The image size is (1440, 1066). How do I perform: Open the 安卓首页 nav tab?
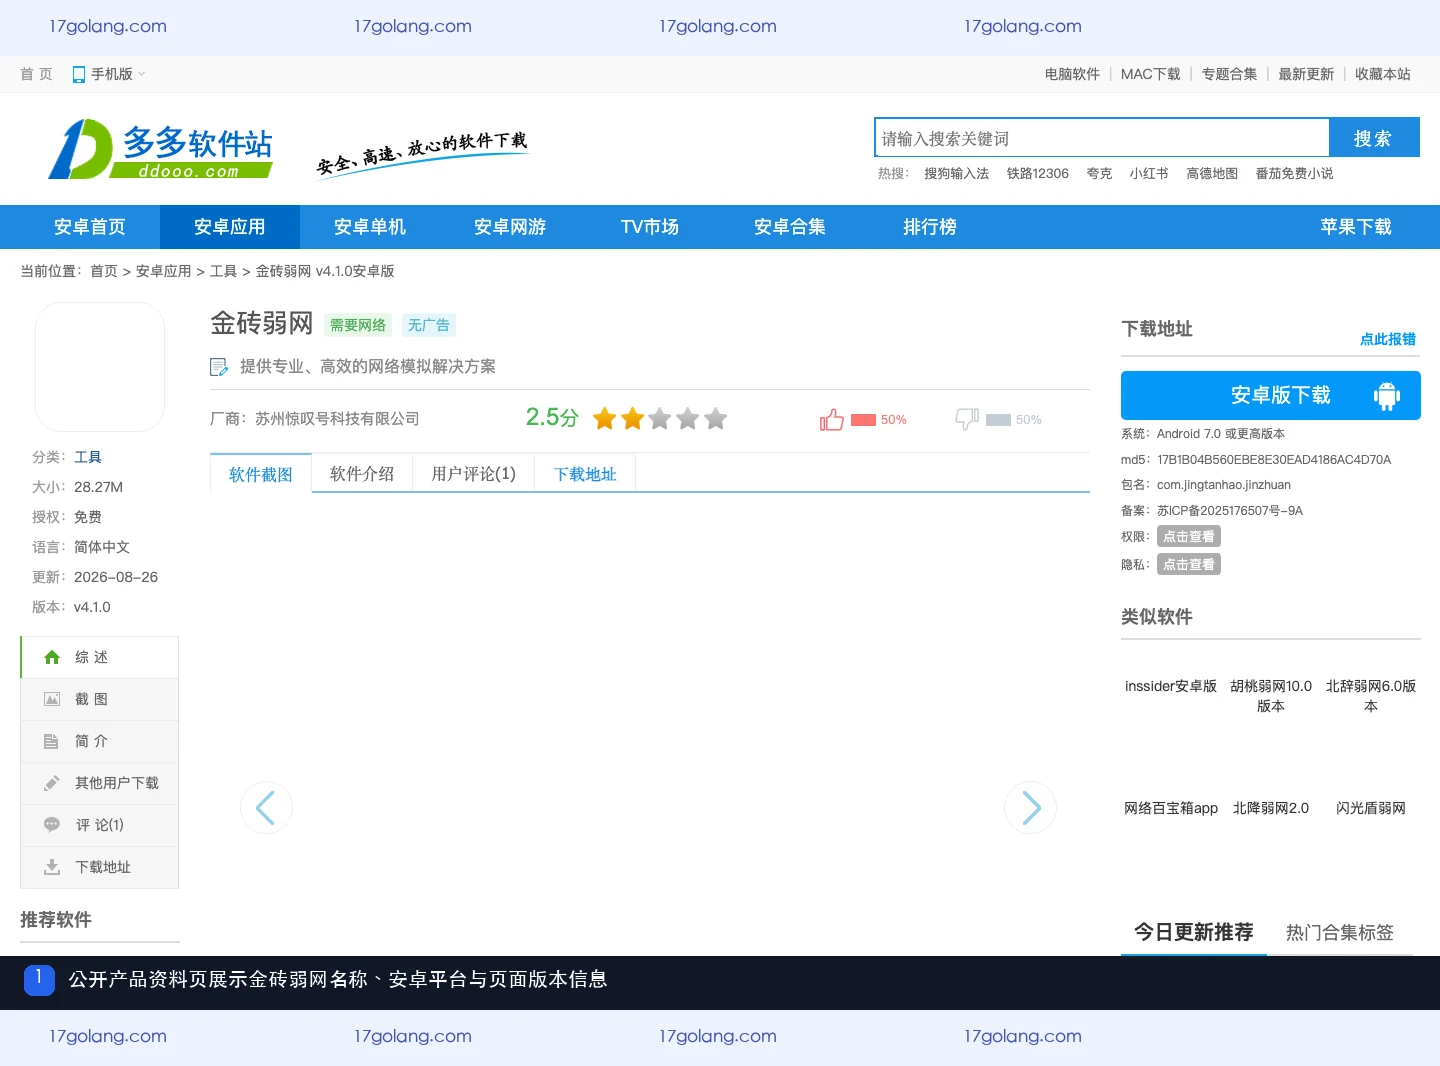pyautogui.click(x=90, y=227)
